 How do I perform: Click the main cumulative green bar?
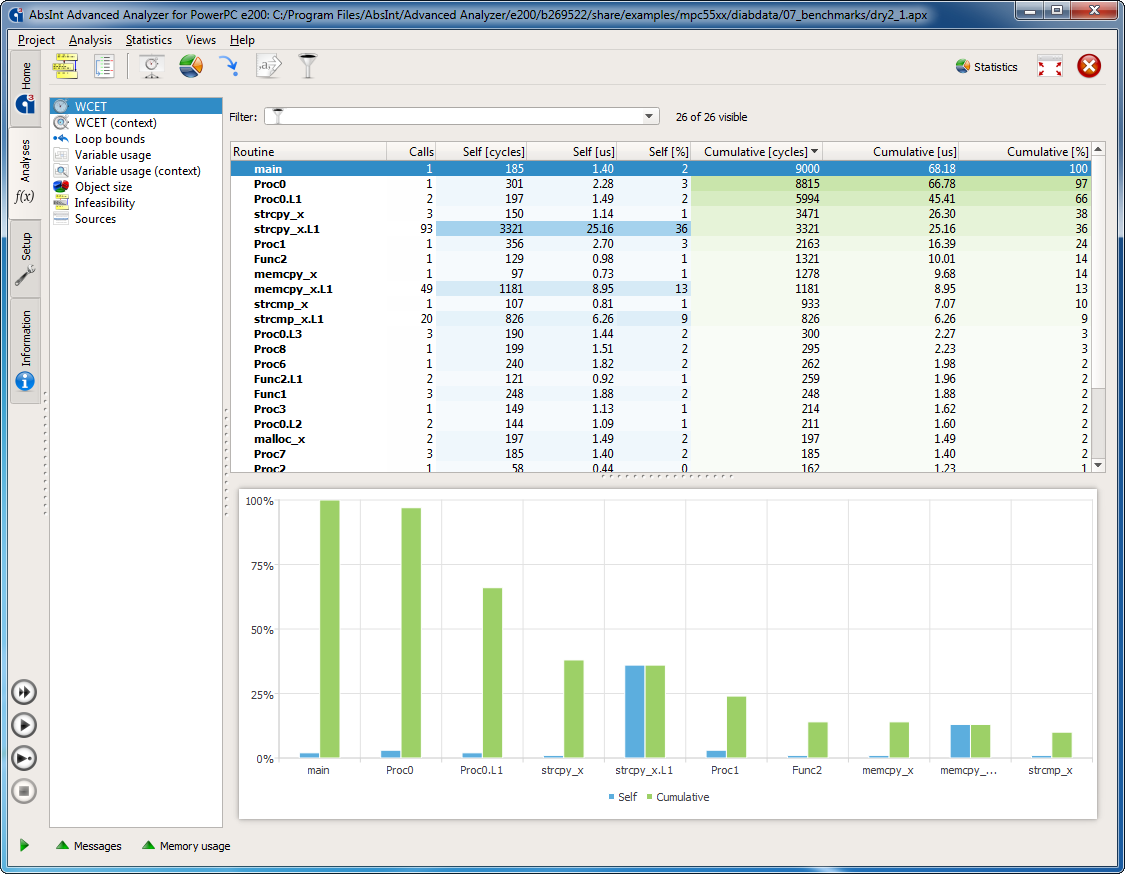pos(329,629)
